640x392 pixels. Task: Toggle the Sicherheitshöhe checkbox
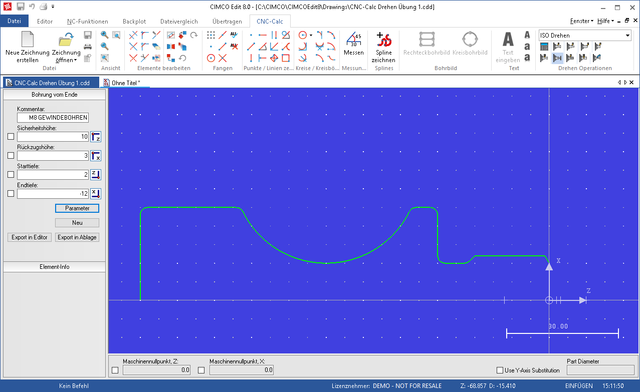point(11,137)
